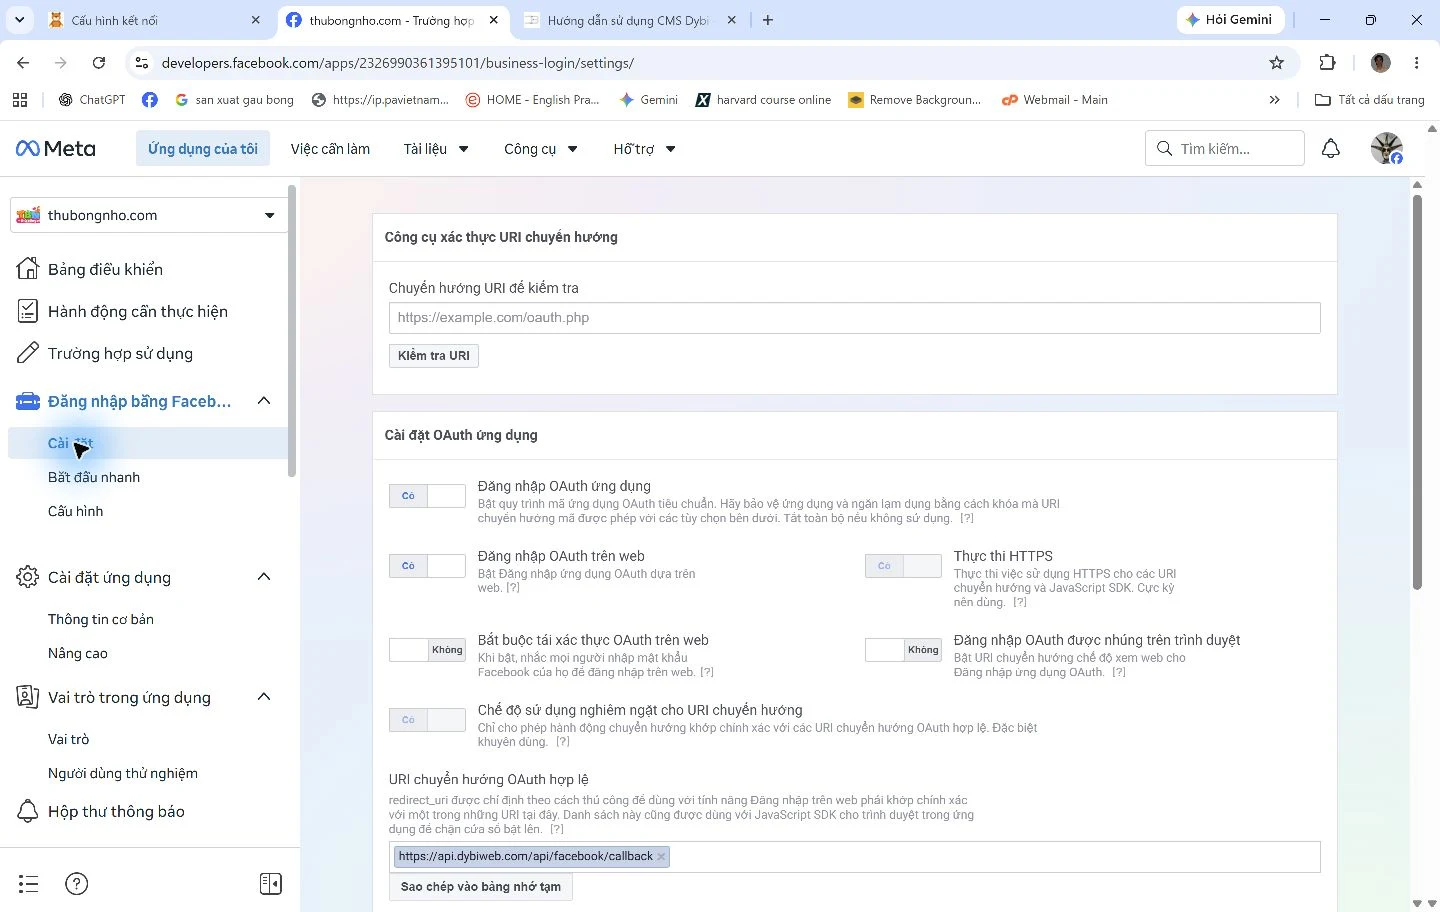Open Việc cần làm menu
Image resolution: width=1440 pixels, height=912 pixels.
[330, 149]
